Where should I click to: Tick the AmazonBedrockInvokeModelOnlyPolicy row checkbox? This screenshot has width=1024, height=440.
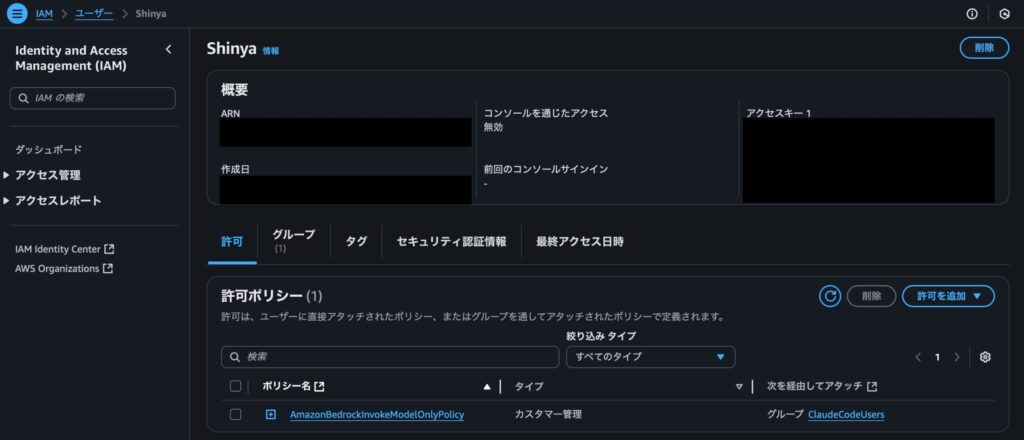pyautogui.click(x=236, y=415)
